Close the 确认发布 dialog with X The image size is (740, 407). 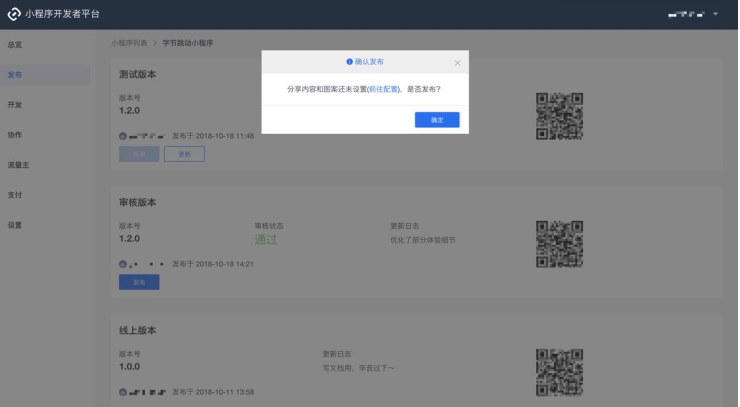457,63
